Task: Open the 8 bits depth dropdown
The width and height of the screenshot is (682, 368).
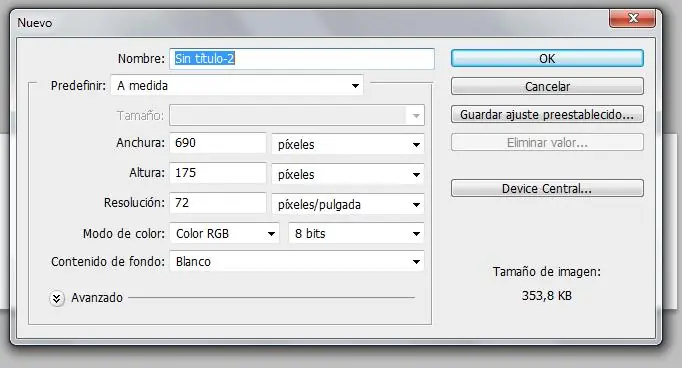Action: click(x=356, y=234)
